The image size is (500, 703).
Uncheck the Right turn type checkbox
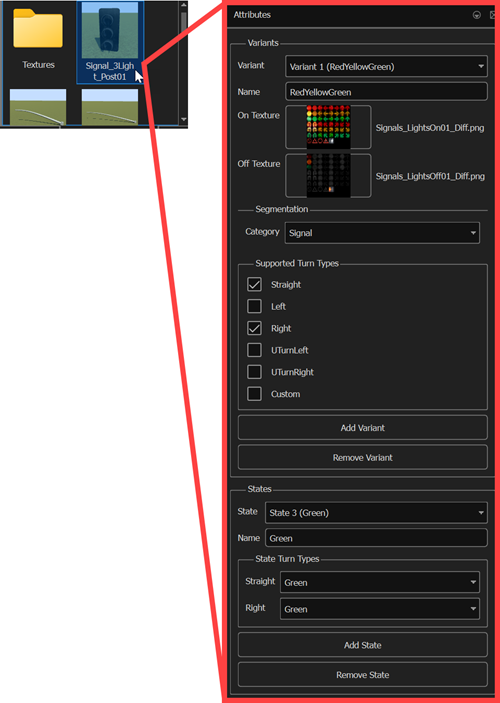click(x=254, y=328)
